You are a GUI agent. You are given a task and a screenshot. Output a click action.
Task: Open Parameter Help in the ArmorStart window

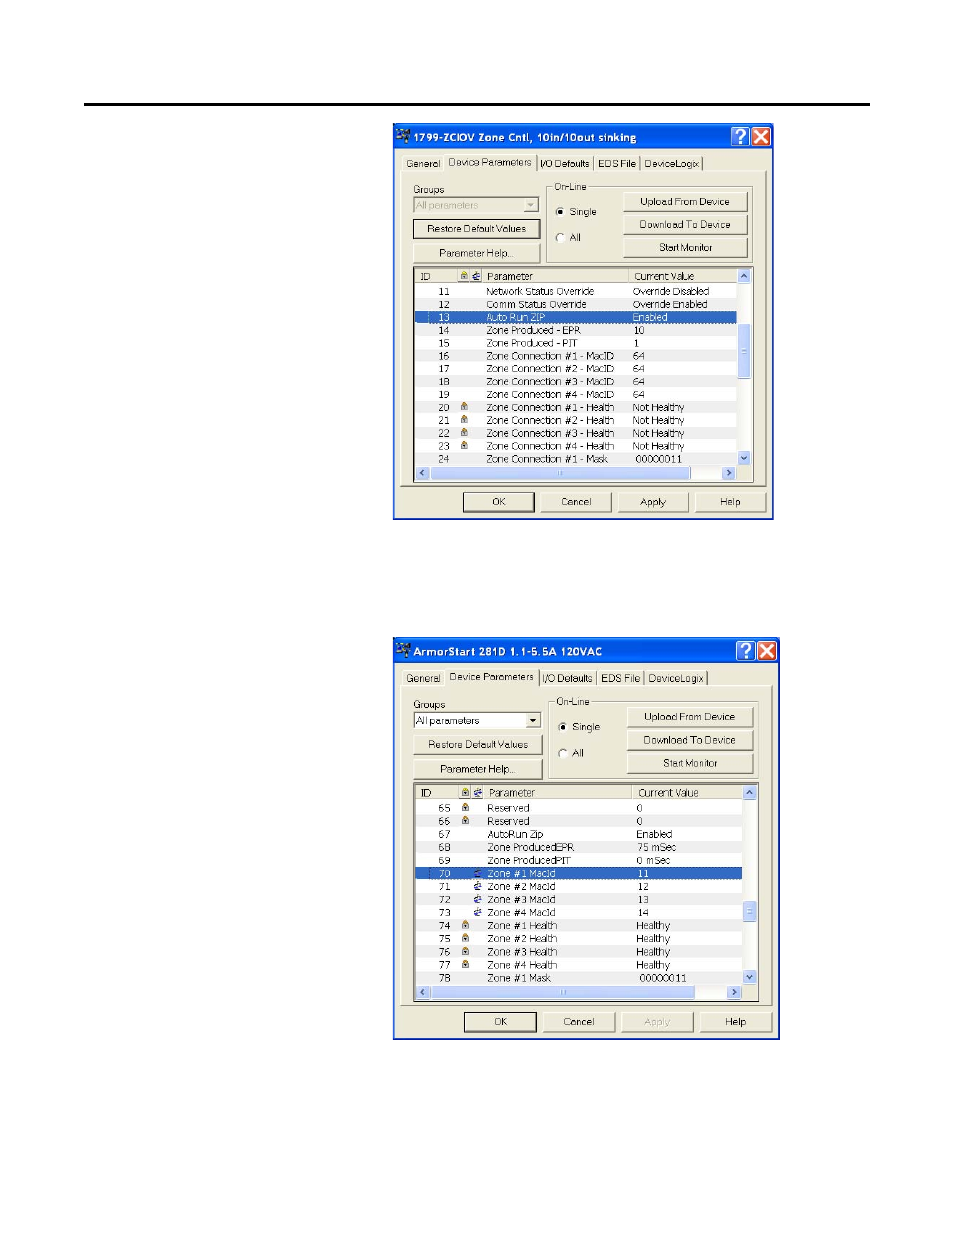478,769
